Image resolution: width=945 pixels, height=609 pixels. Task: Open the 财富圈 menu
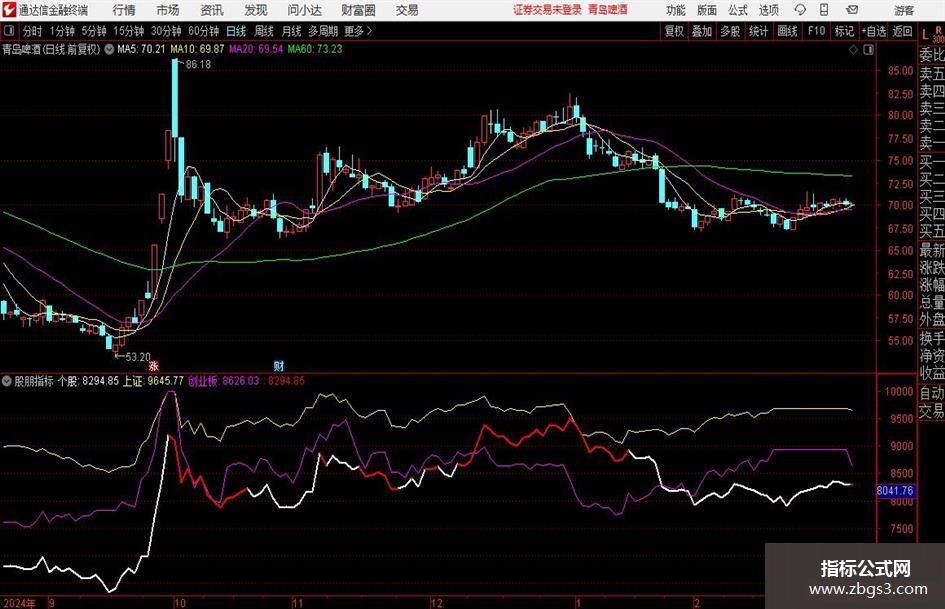(358, 10)
